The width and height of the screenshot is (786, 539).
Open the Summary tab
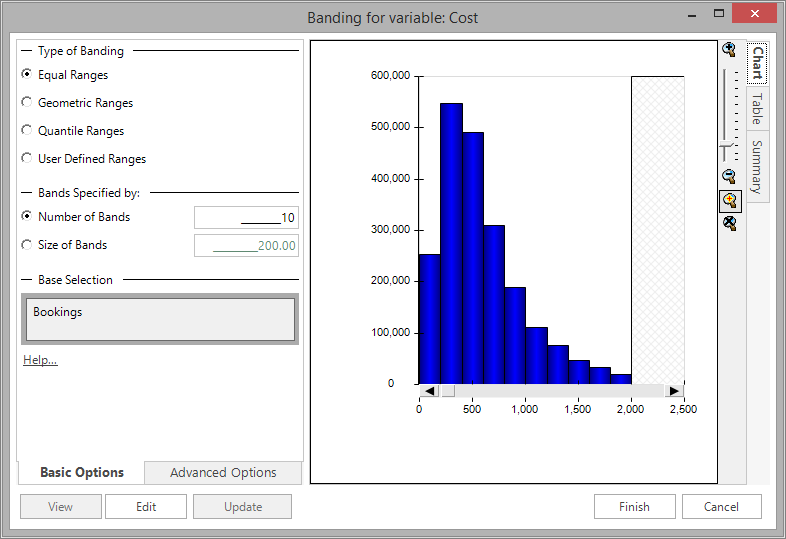coord(757,167)
